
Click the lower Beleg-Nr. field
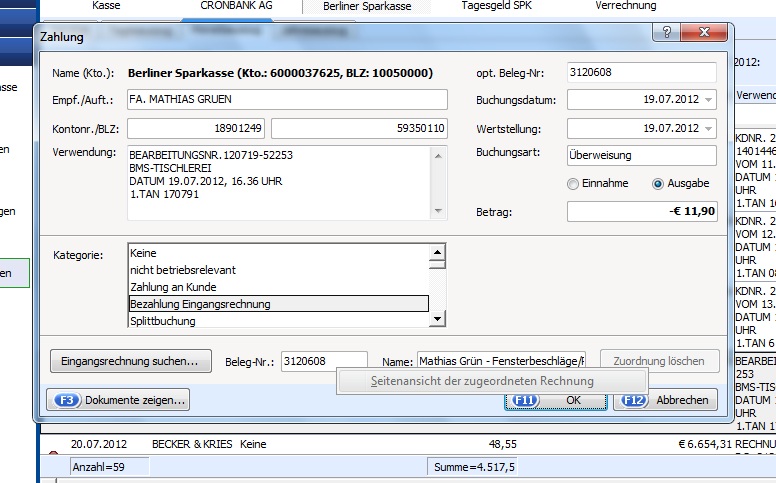(324, 361)
